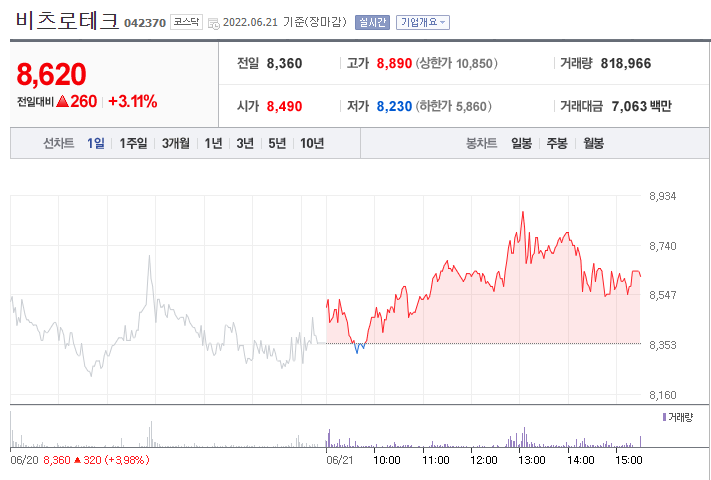
Task: Click the 8,934 y-axis label
Action: pos(662,196)
